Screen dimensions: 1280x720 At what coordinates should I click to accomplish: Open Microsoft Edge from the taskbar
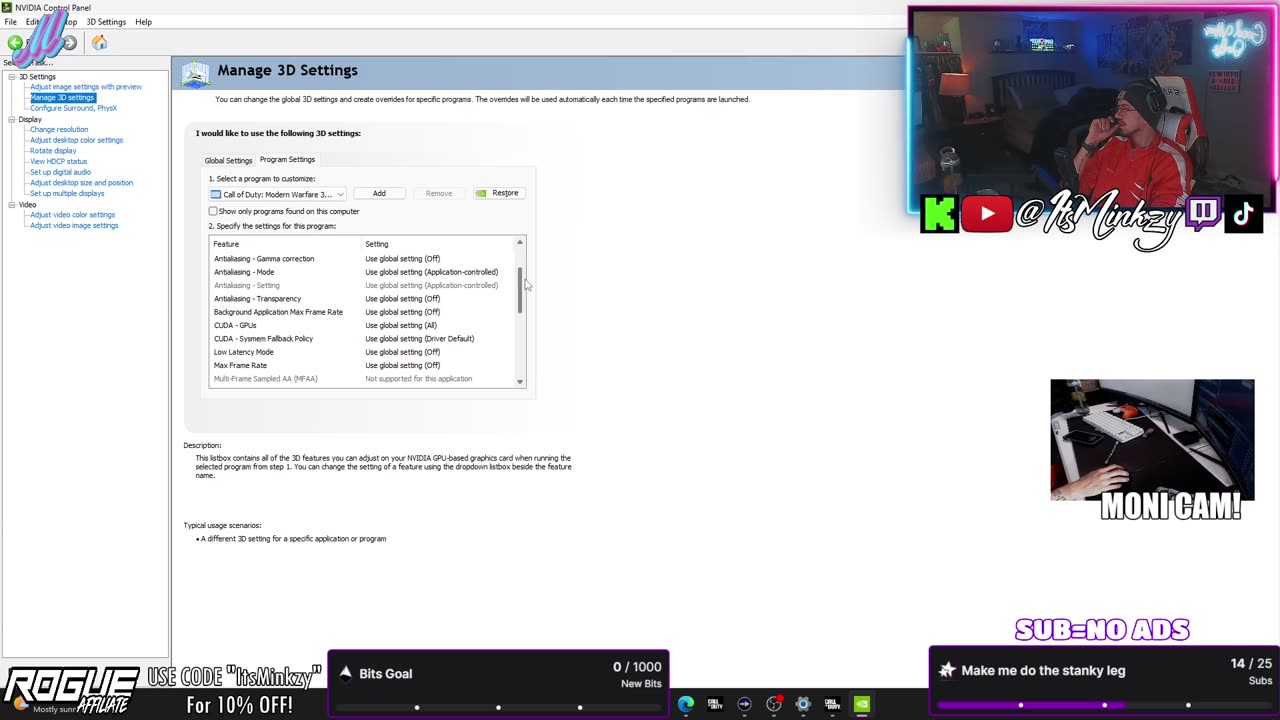[x=686, y=704]
